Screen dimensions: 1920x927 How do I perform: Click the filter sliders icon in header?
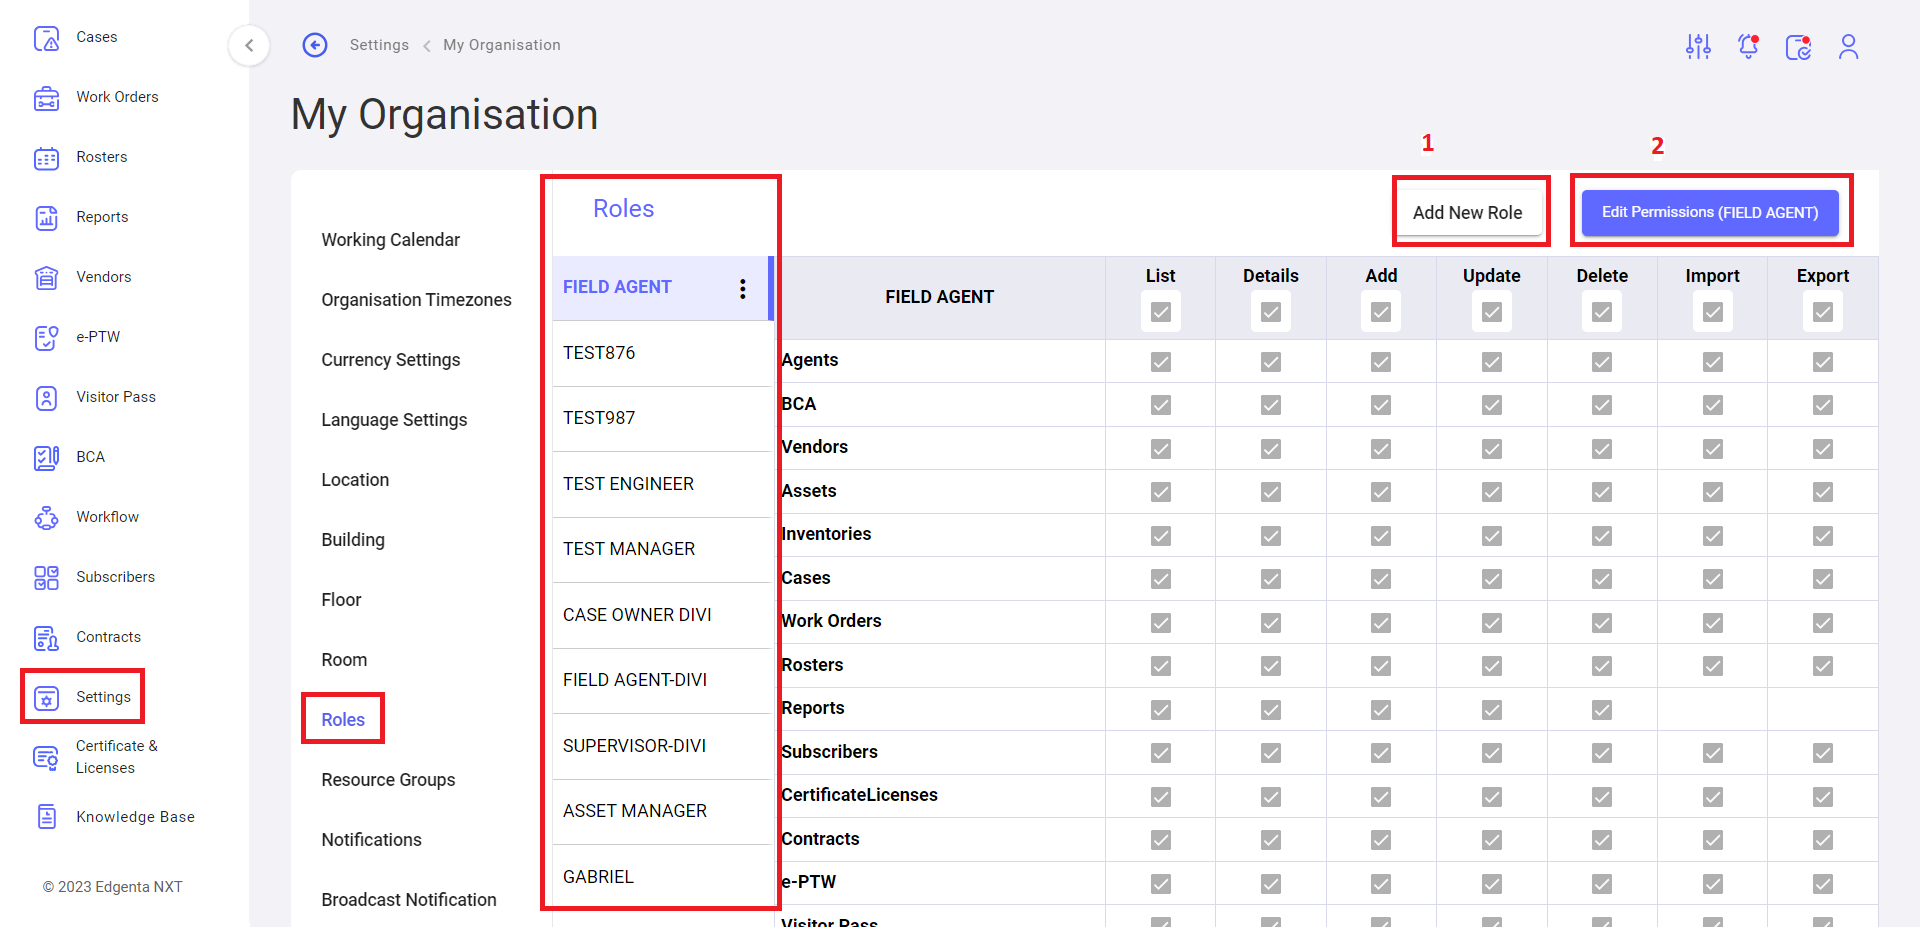tap(1698, 46)
